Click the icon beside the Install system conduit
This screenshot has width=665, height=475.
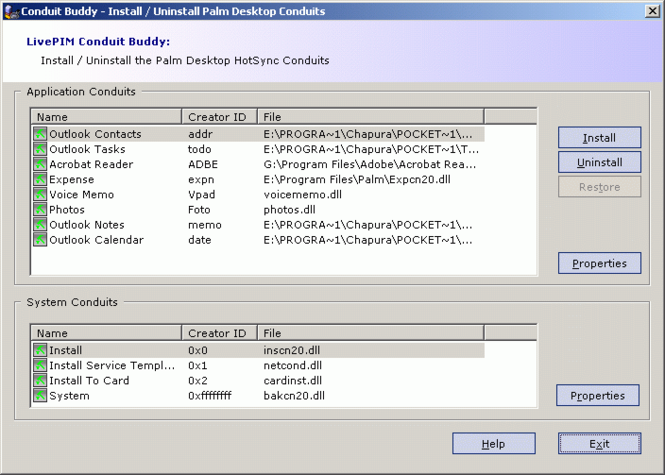[40, 350]
